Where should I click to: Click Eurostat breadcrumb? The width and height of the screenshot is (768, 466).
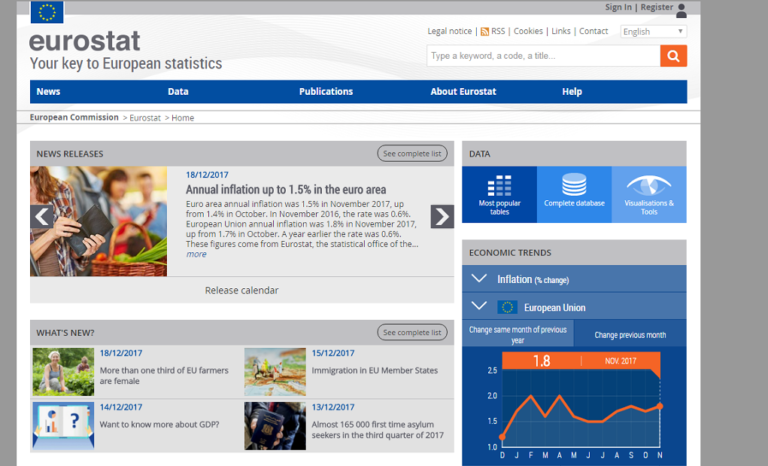pos(145,118)
